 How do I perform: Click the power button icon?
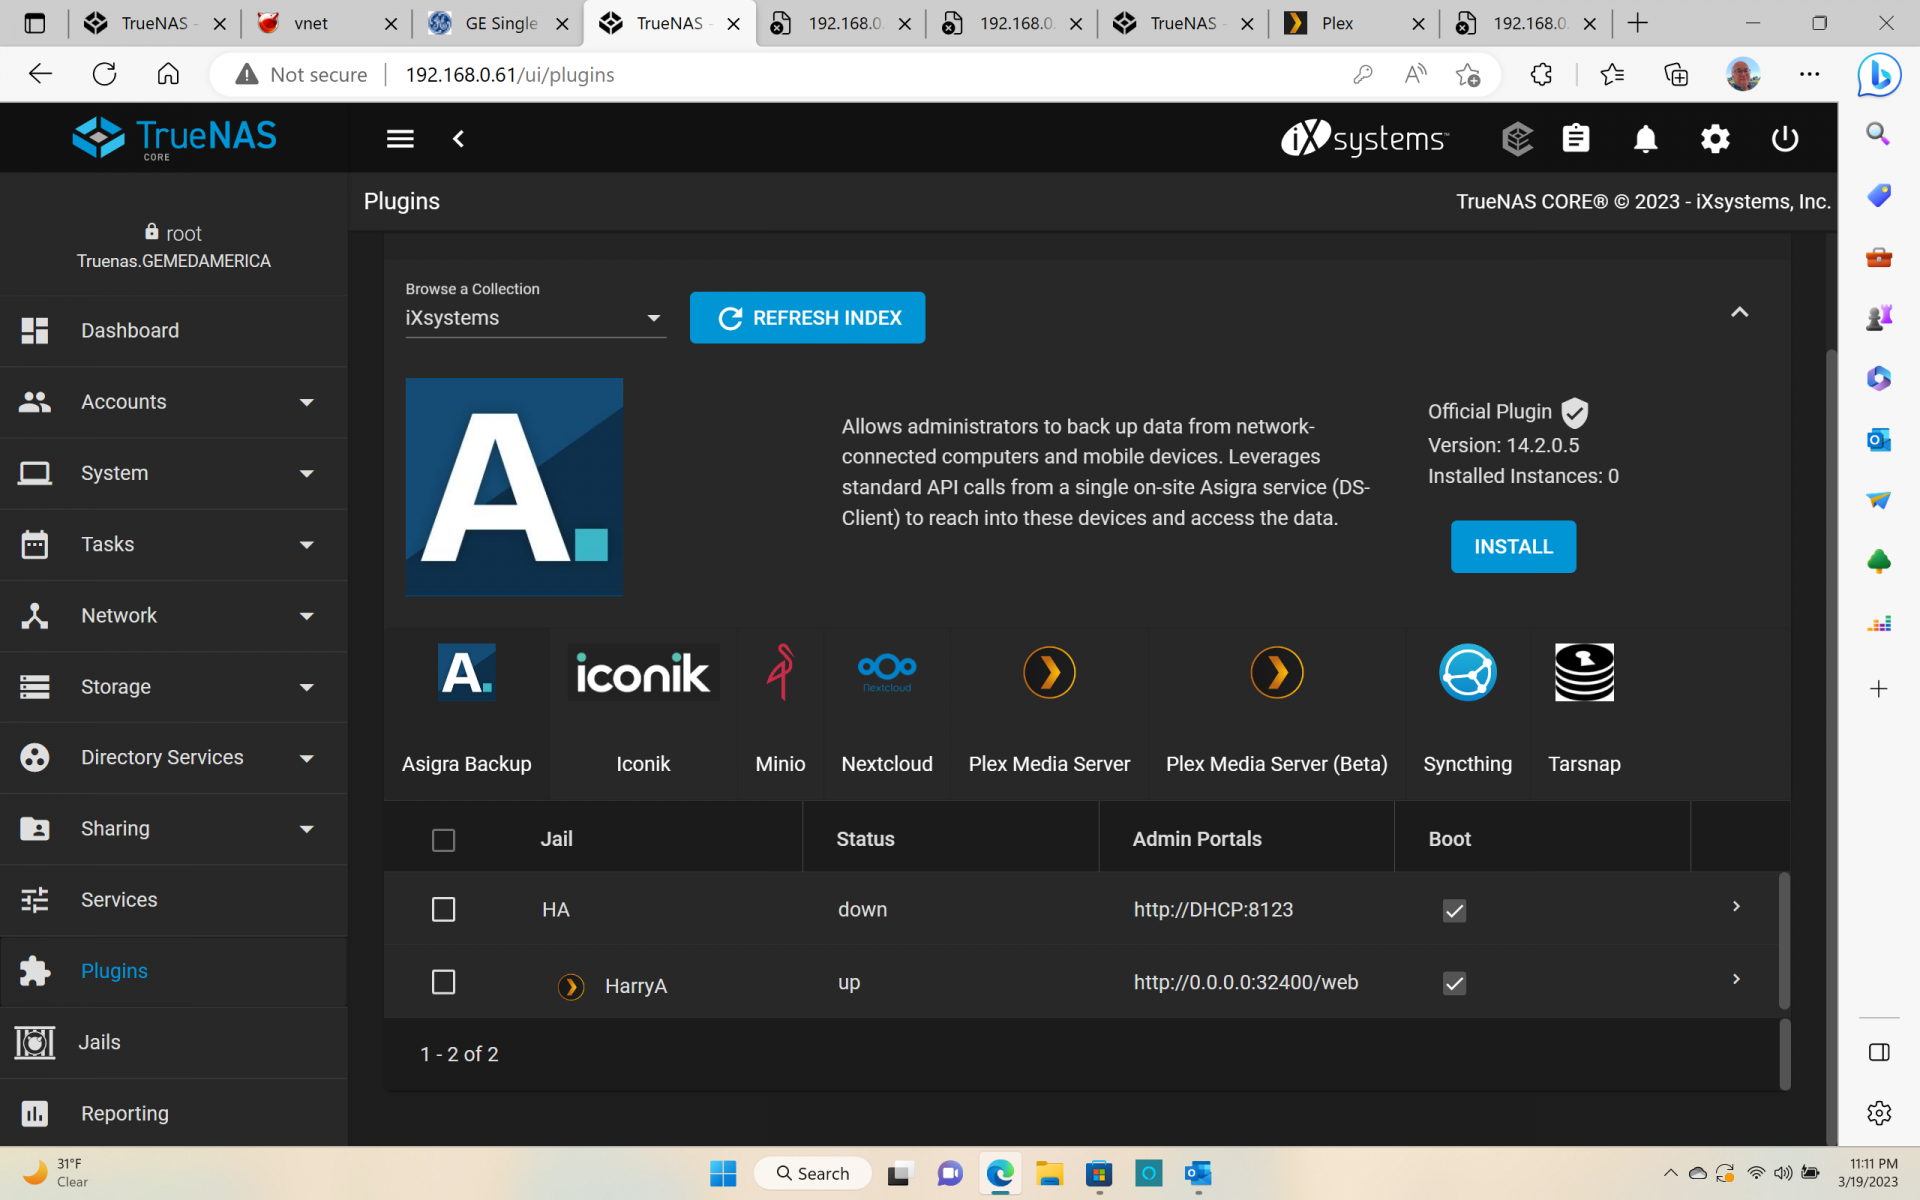coord(1785,139)
